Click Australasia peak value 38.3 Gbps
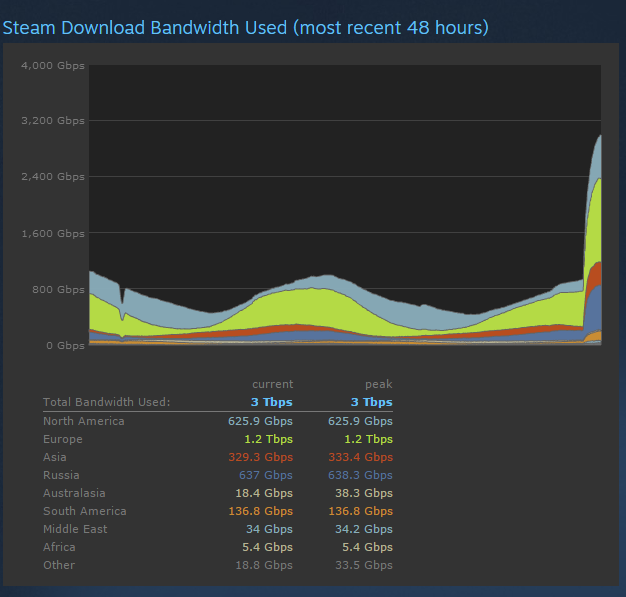This screenshot has width=626, height=597. pos(364,493)
